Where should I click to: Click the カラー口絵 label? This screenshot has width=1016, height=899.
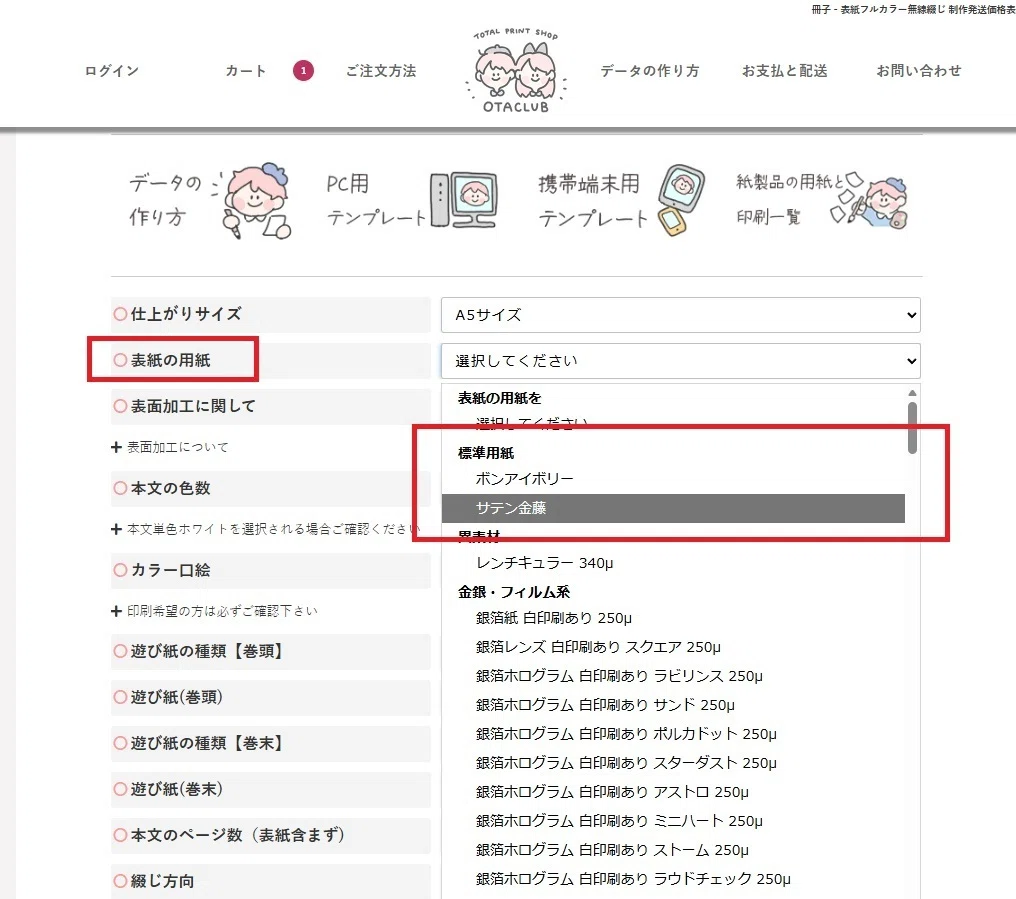click(170, 570)
